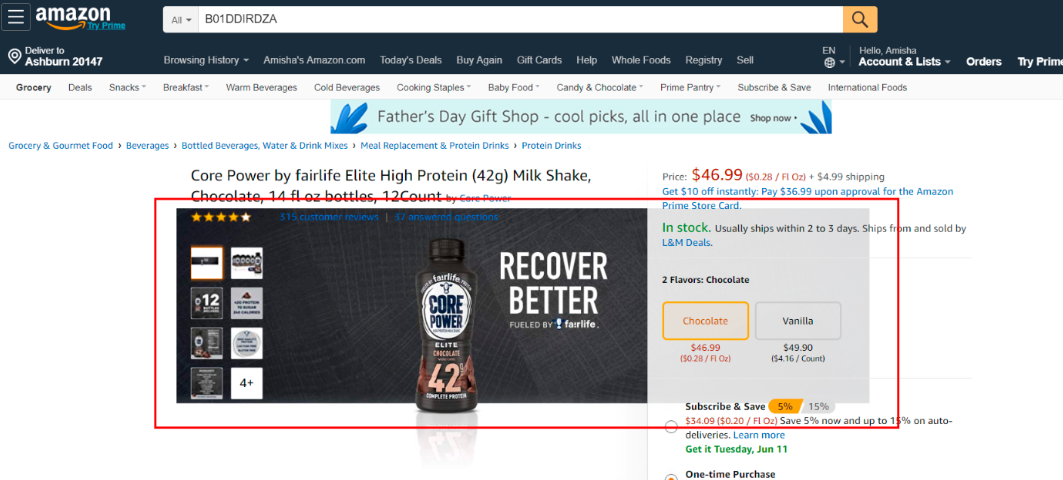This screenshot has width=1063, height=480.
Task: Open the All search category dropdown
Action: tap(181, 20)
